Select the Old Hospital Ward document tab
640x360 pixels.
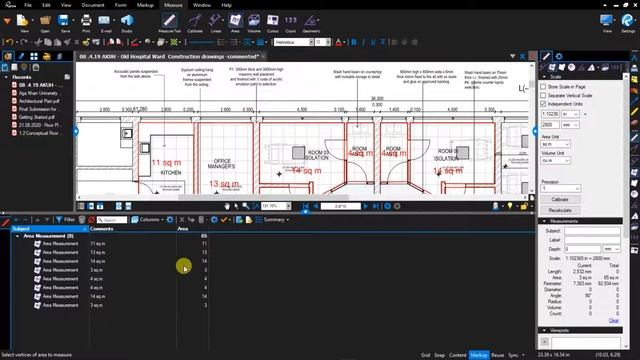(x=169, y=56)
